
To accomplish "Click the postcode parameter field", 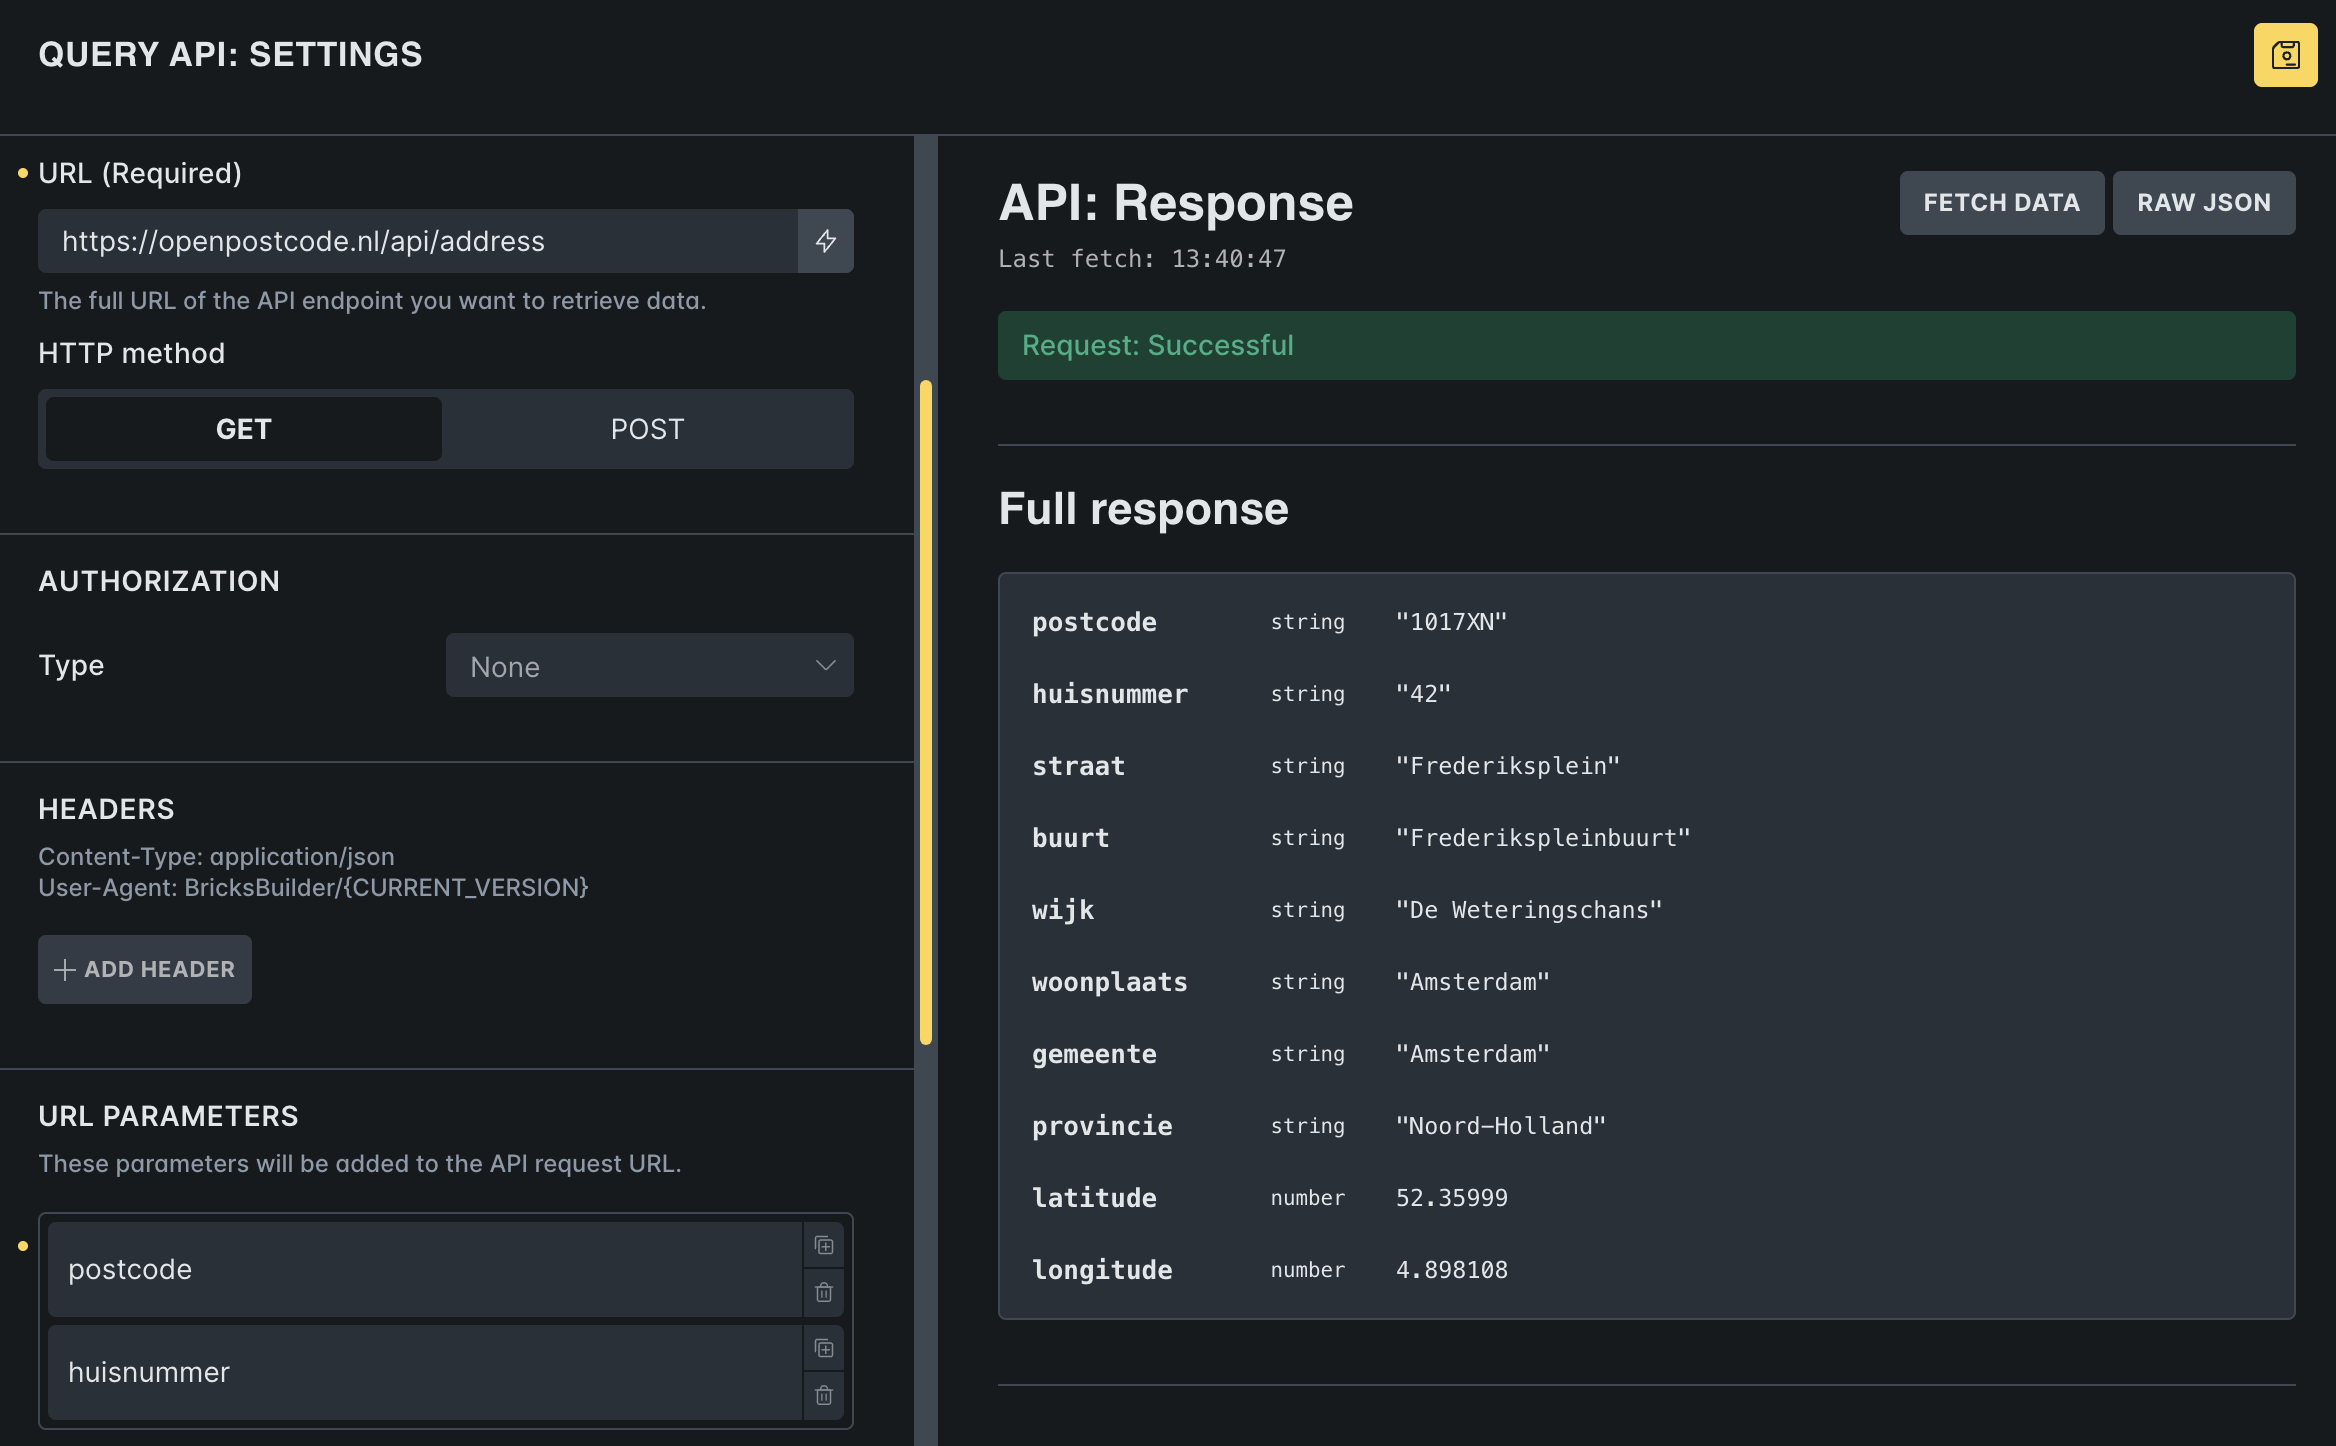I will click(x=425, y=1269).
